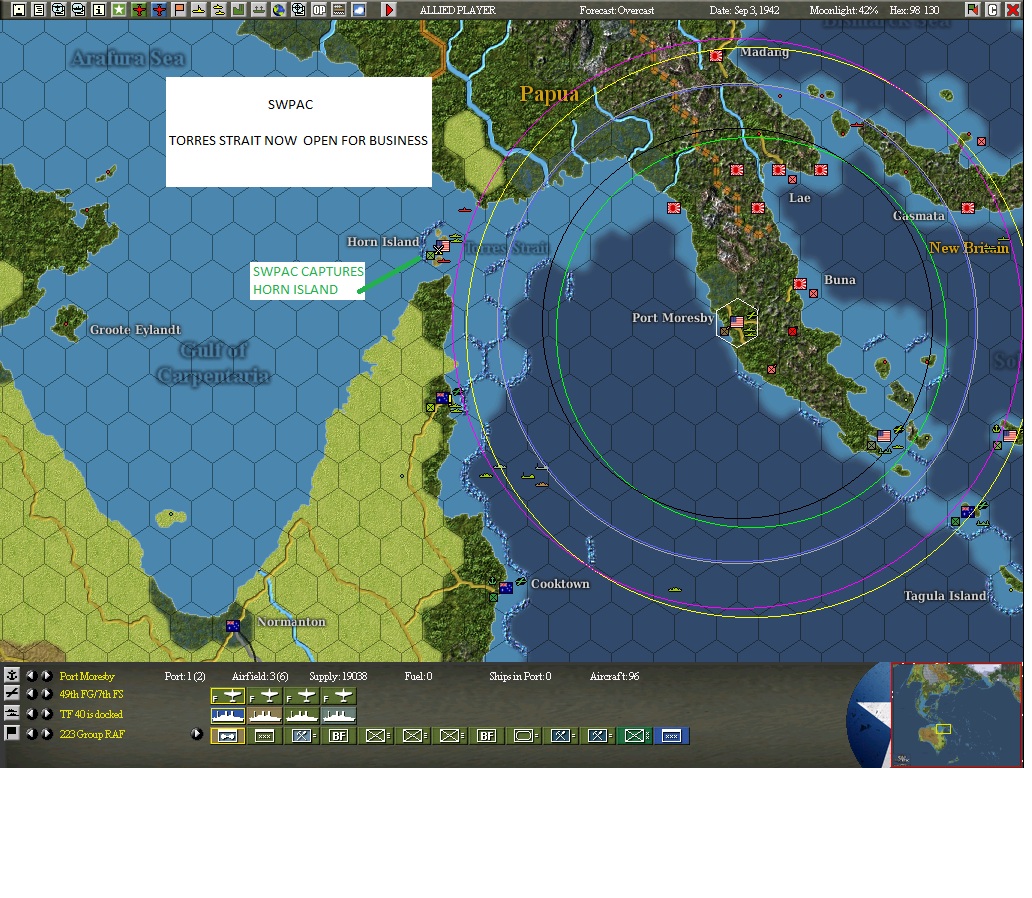Click the green industry graph icon
Image resolution: width=1032 pixels, height=898 pixels.
coord(238,10)
